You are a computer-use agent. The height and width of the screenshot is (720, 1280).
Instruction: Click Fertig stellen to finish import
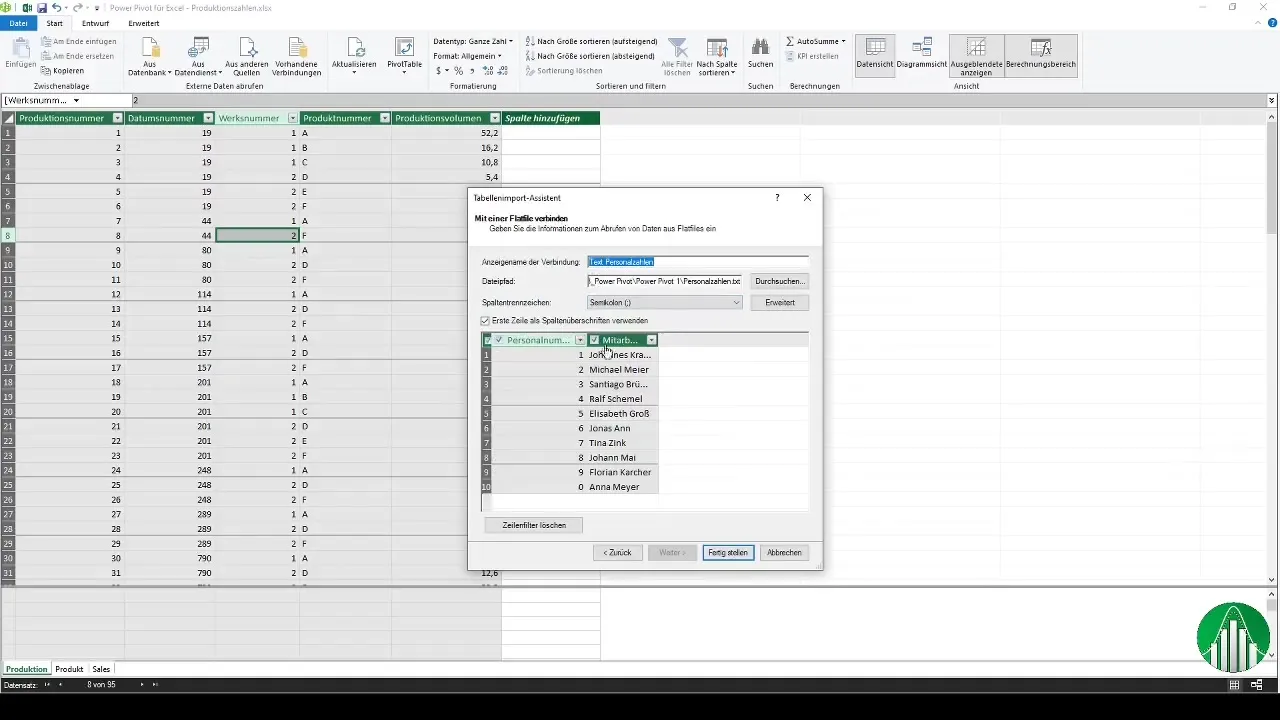tap(729, 552)
